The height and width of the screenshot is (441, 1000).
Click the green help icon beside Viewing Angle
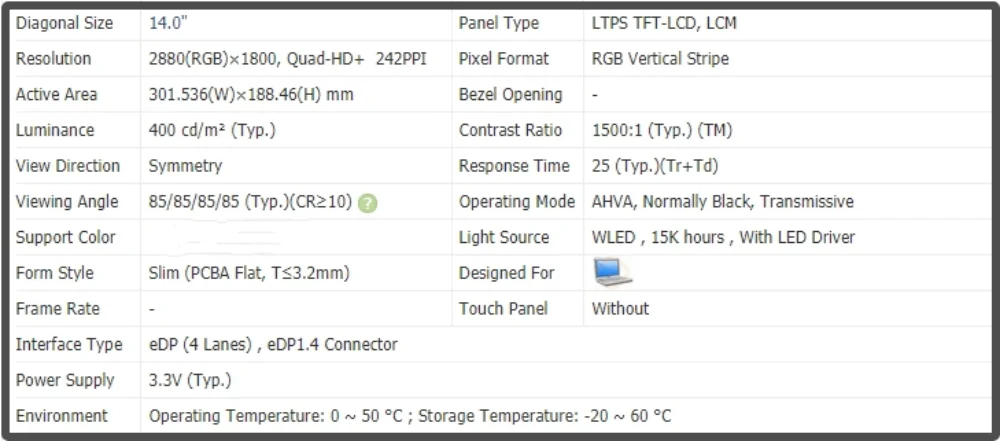pyautogui.click(x=368, y=203)
